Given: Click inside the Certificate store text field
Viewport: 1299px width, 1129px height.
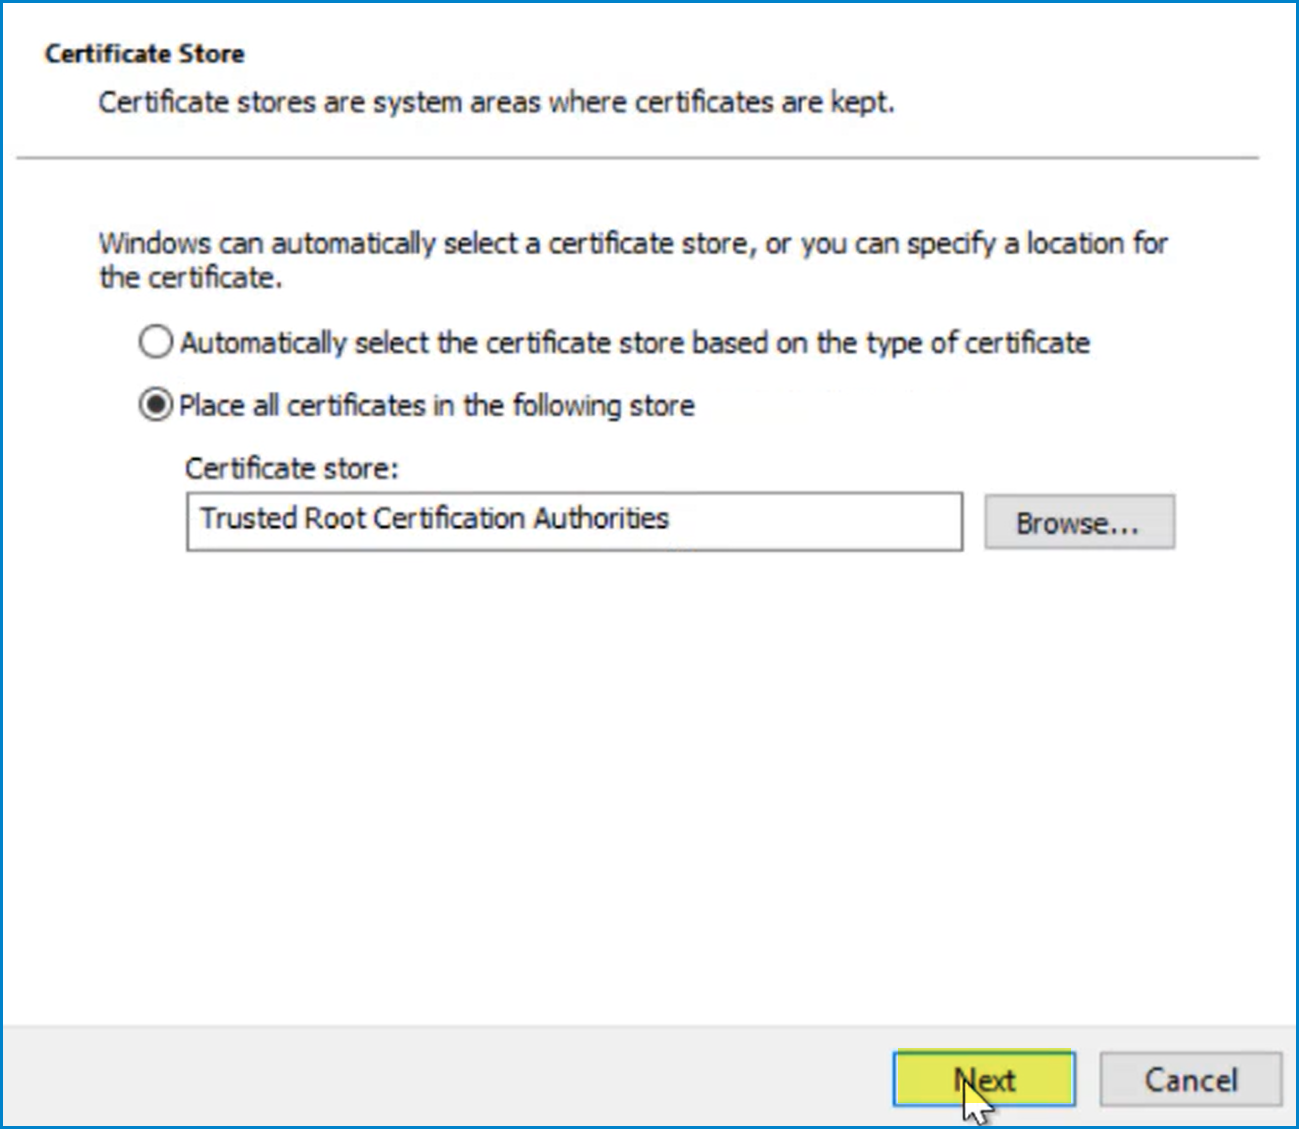Looking at the screenshot, I should coord(575,521).
